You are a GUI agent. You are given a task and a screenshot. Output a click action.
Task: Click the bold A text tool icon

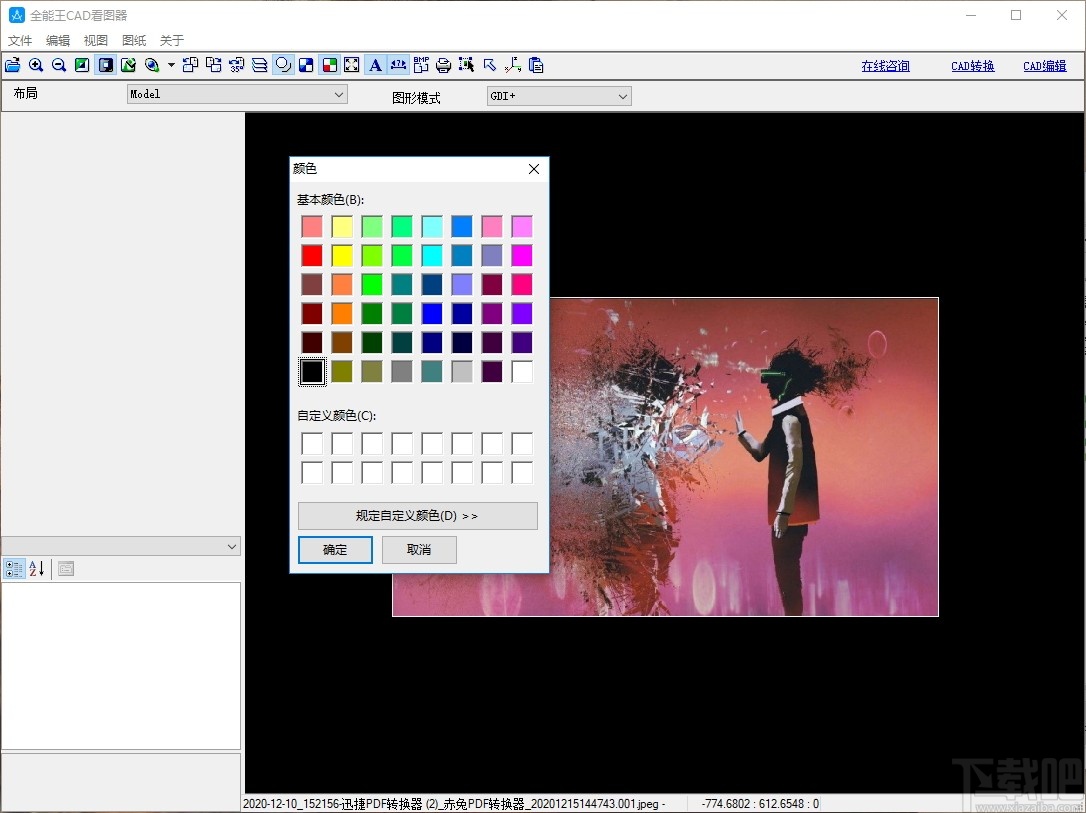point(375,65)
